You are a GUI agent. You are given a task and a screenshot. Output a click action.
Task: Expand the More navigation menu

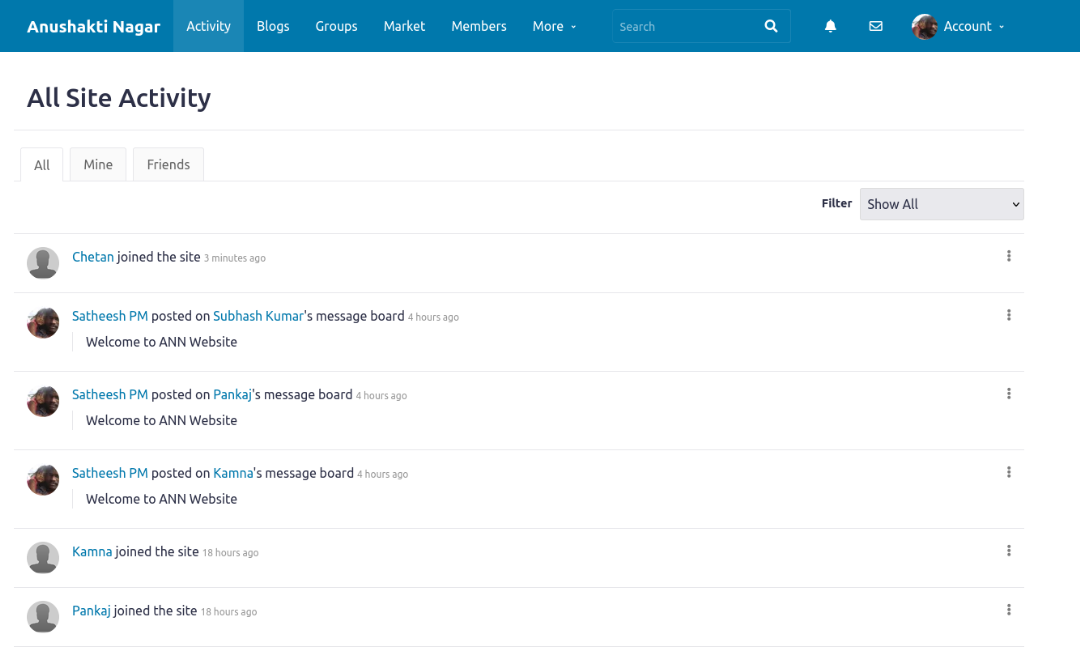(554, 26)
